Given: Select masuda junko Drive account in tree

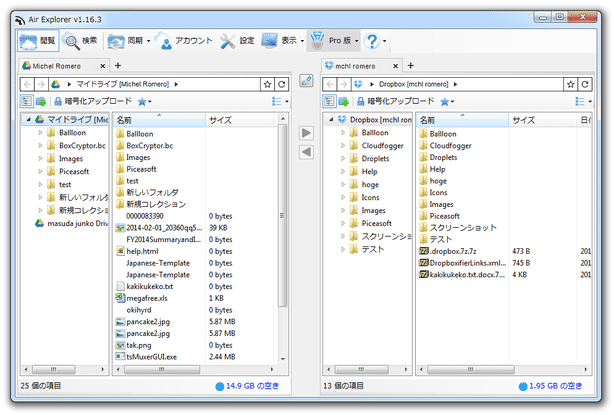Looking at the screenshot, I should 71,224.
